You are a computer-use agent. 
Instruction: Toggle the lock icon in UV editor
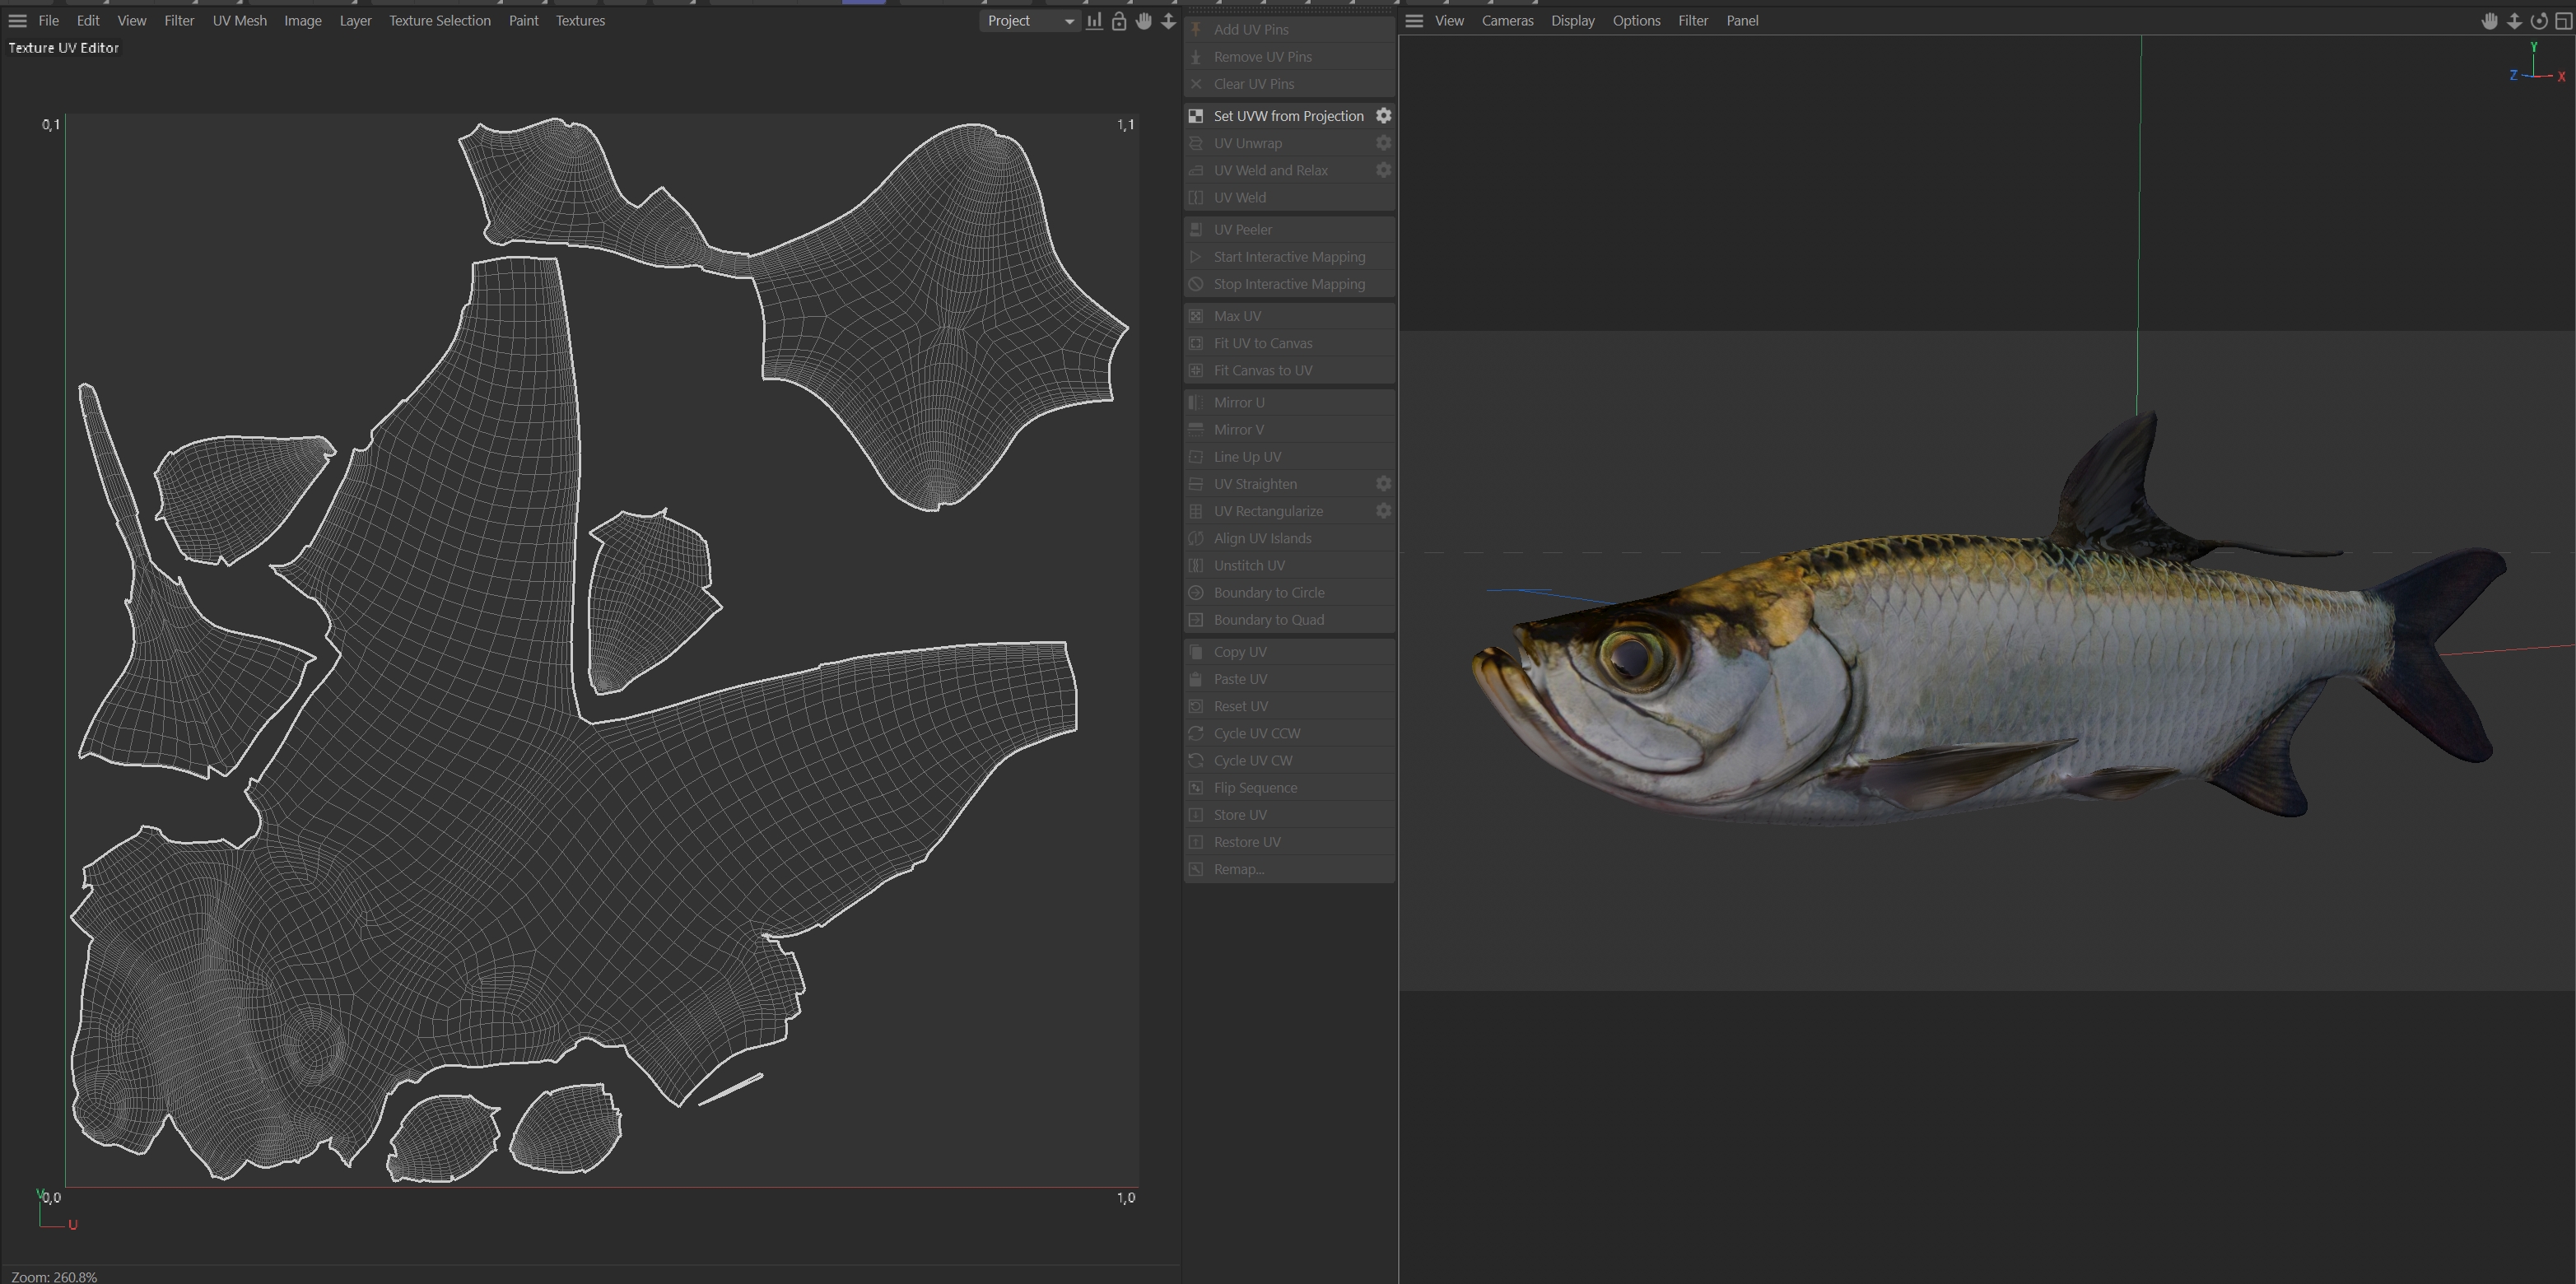tap(1119, 21)
